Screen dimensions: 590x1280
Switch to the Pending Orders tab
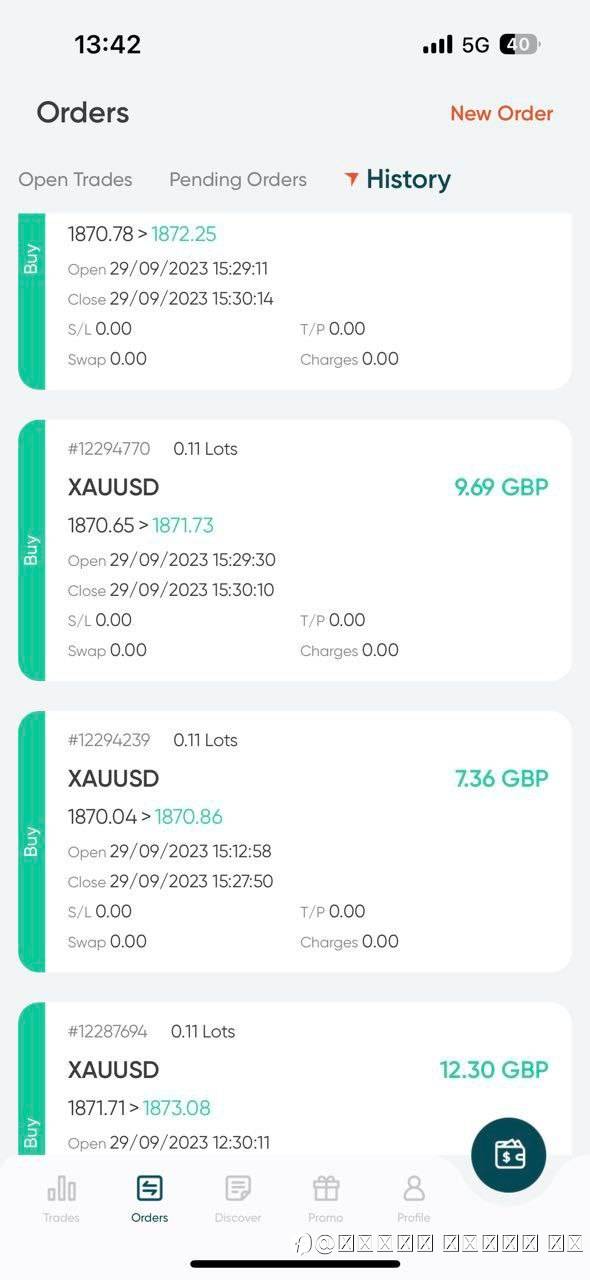click(238, 180)
